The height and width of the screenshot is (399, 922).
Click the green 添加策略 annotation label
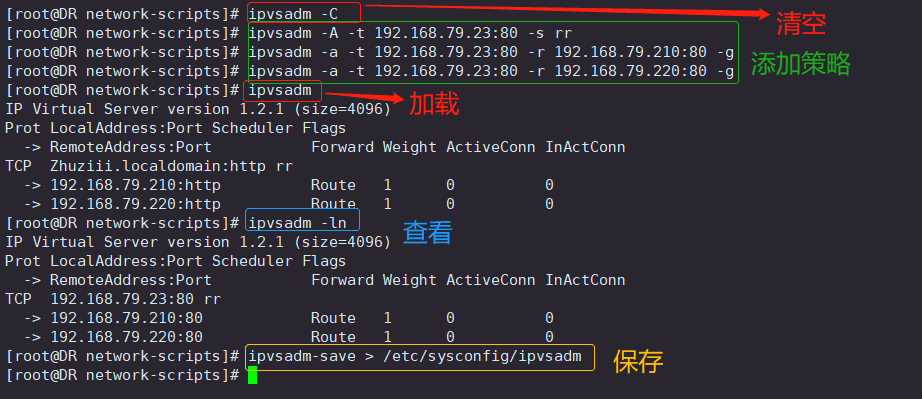tap(800, 64)
